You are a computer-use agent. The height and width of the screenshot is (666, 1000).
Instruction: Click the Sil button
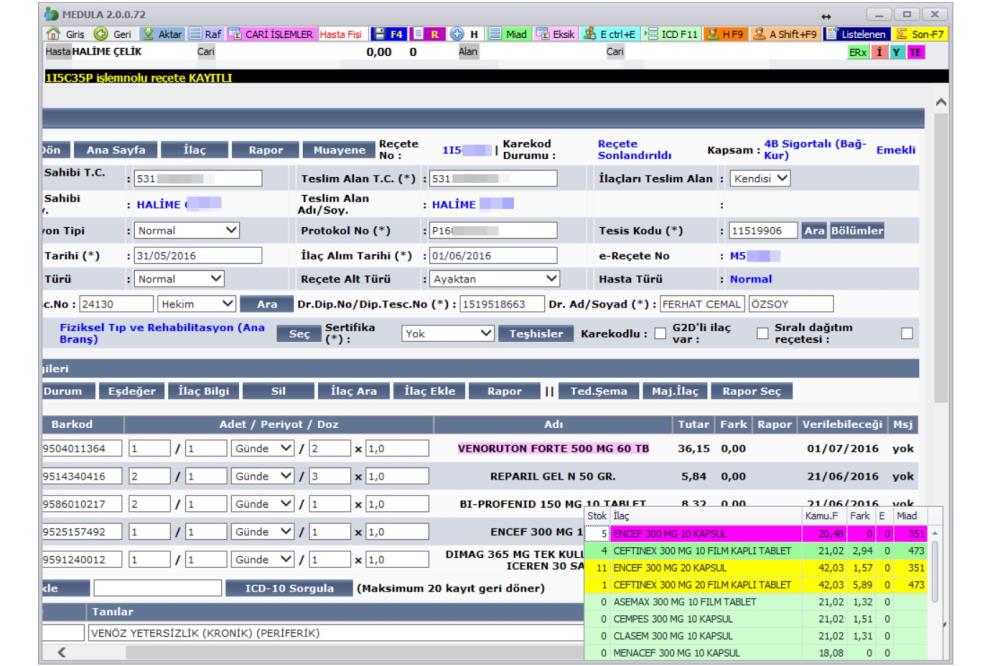pyautogui.click(x=278, y=391)
